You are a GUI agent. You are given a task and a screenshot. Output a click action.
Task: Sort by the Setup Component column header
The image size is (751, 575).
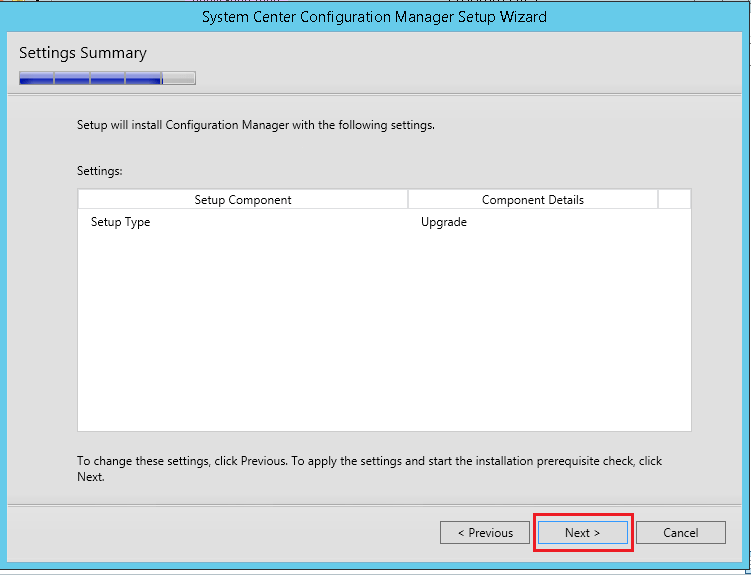pyautogui.click(x=243, y=200)
